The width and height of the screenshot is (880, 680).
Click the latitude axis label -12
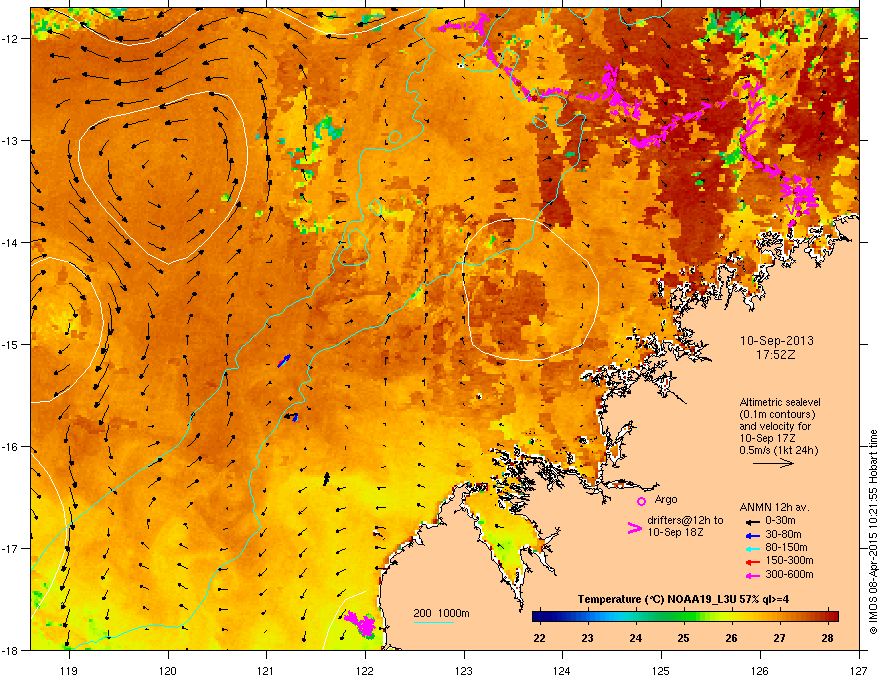click(x=10, y=39)
